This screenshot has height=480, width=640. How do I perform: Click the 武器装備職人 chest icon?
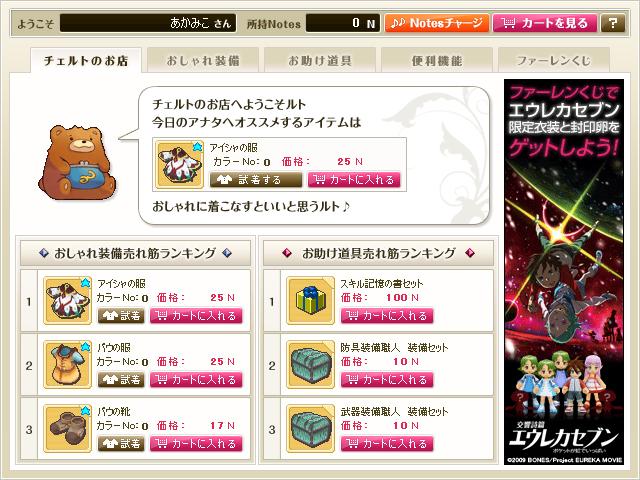310,429
